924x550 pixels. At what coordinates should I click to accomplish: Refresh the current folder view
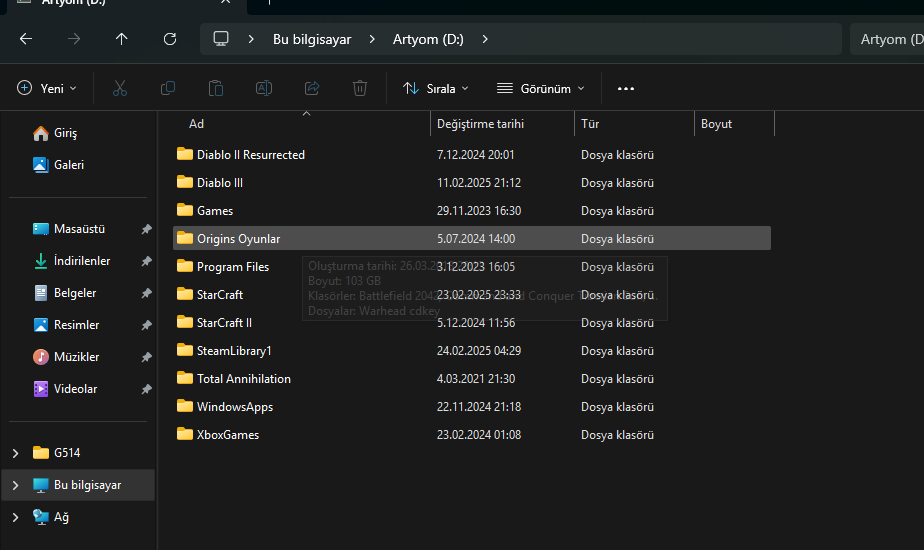click(170, 39)
